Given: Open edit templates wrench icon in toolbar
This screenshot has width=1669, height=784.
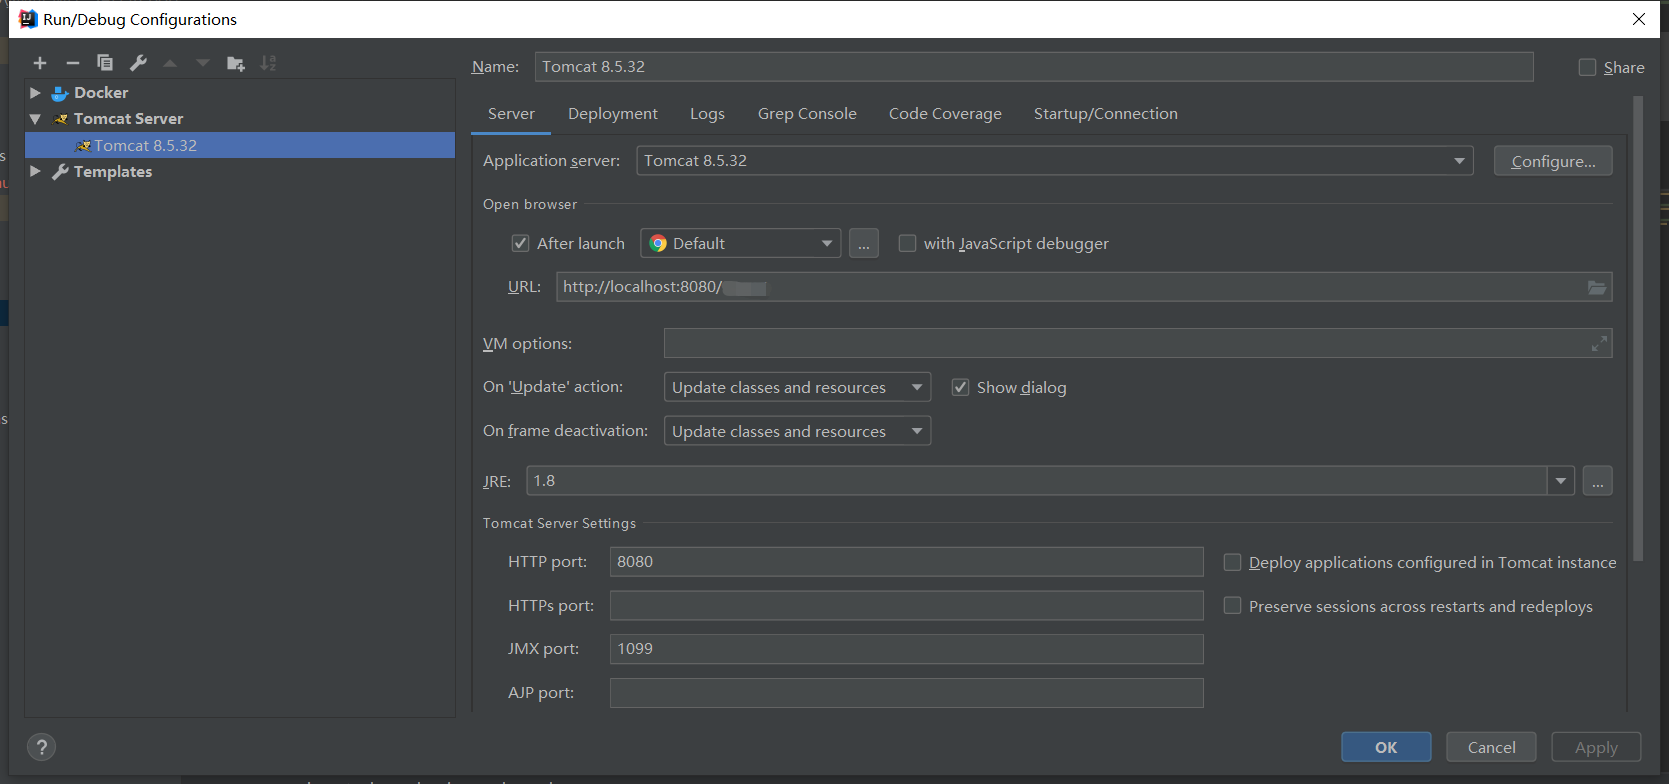Looking at the screenshot, I should 138,63.
